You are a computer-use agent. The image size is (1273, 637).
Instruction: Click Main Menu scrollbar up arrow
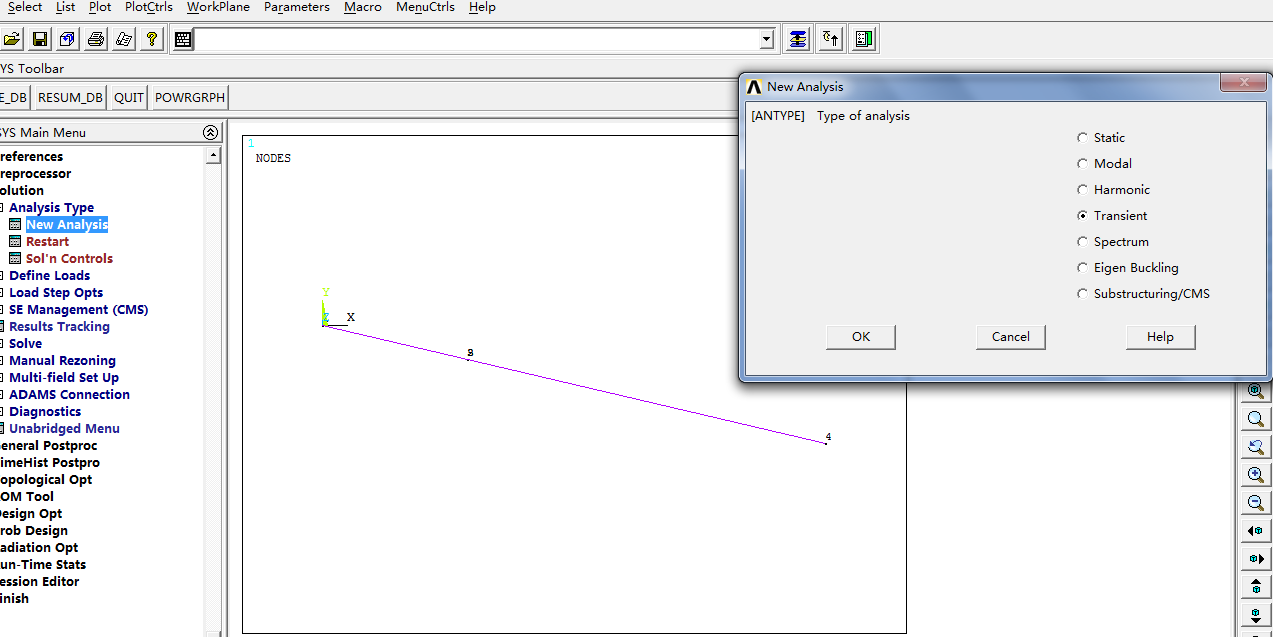click(x=213, y=156)
